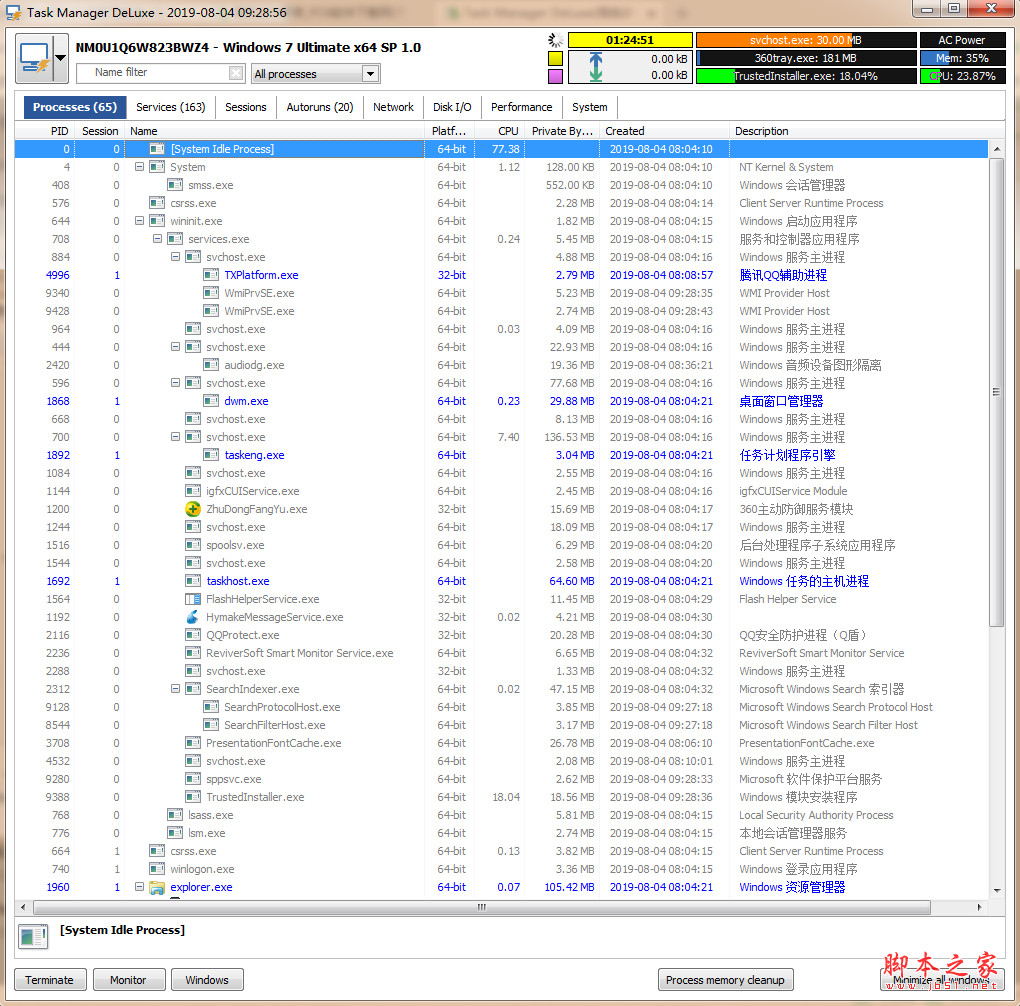
Task: Click the QQProtect.exe process icon
Action: click(193, 634)
